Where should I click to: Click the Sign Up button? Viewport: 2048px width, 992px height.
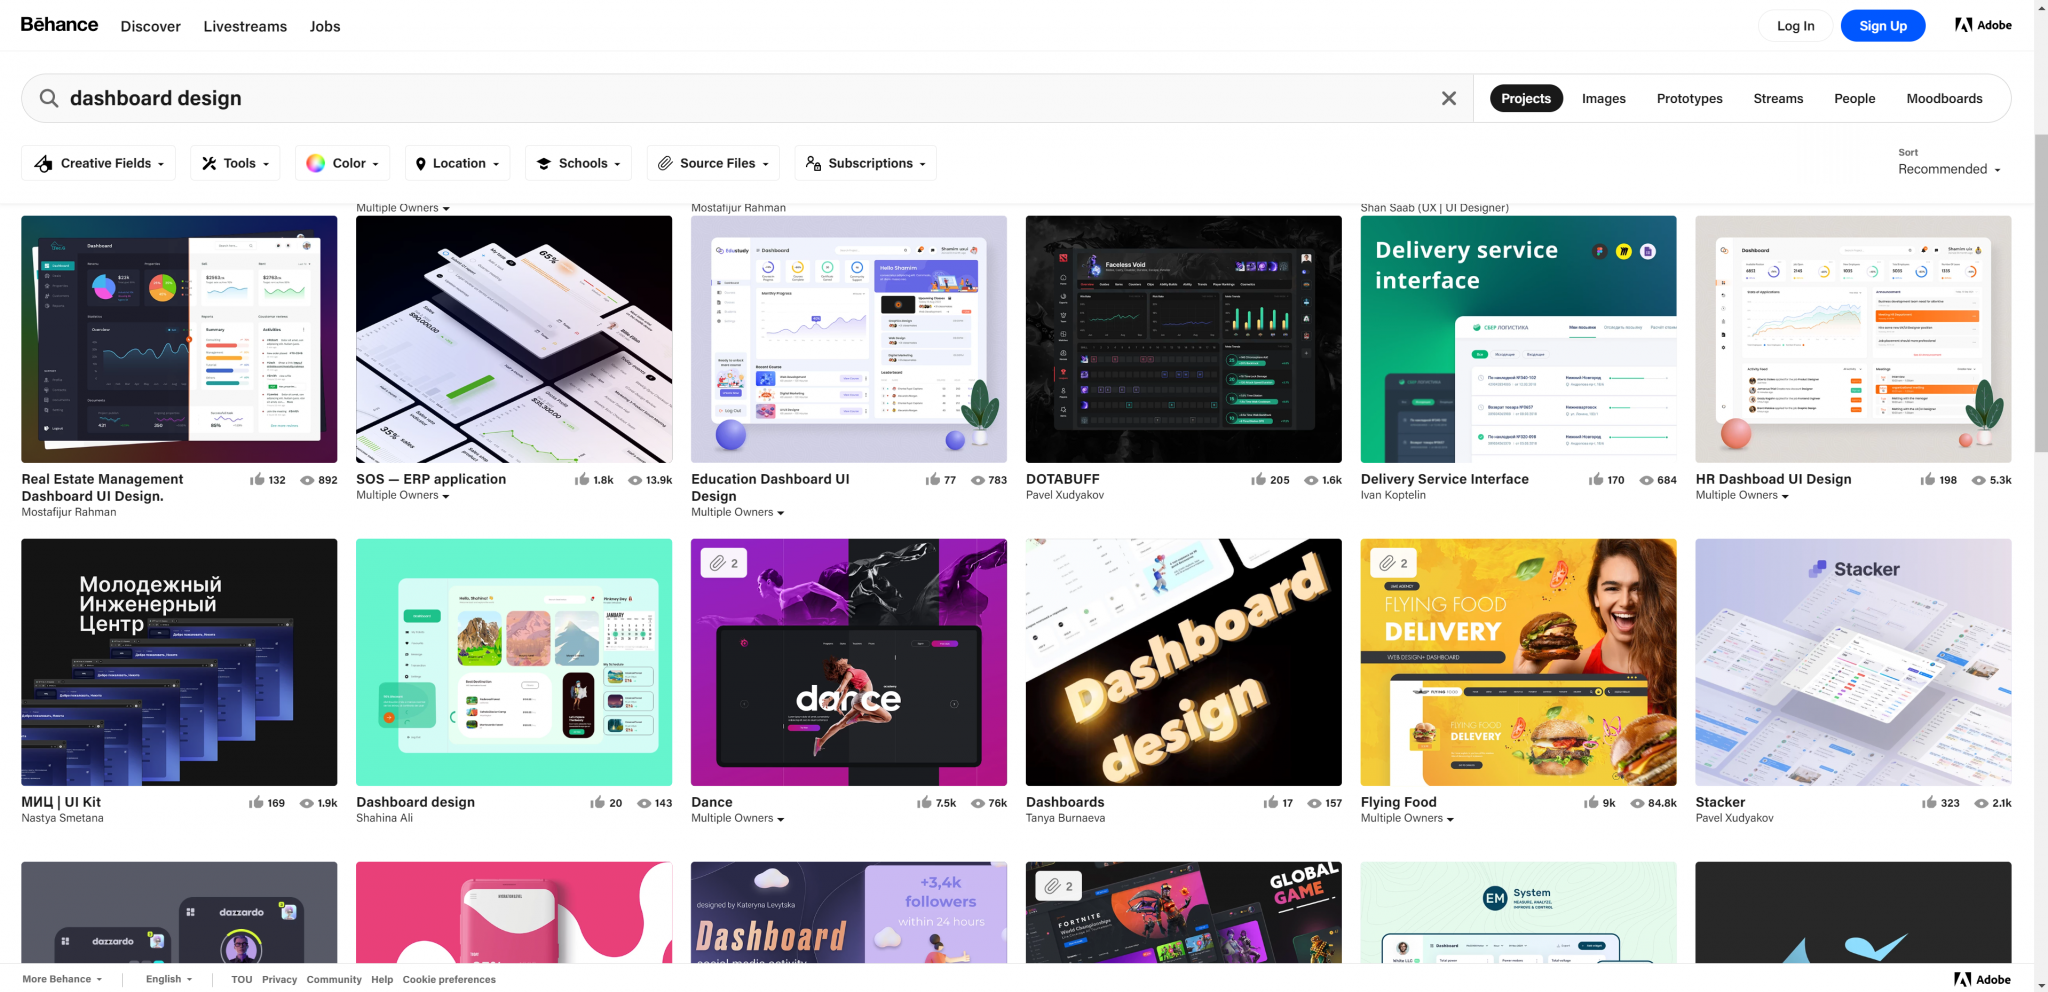coord(1882,25)
